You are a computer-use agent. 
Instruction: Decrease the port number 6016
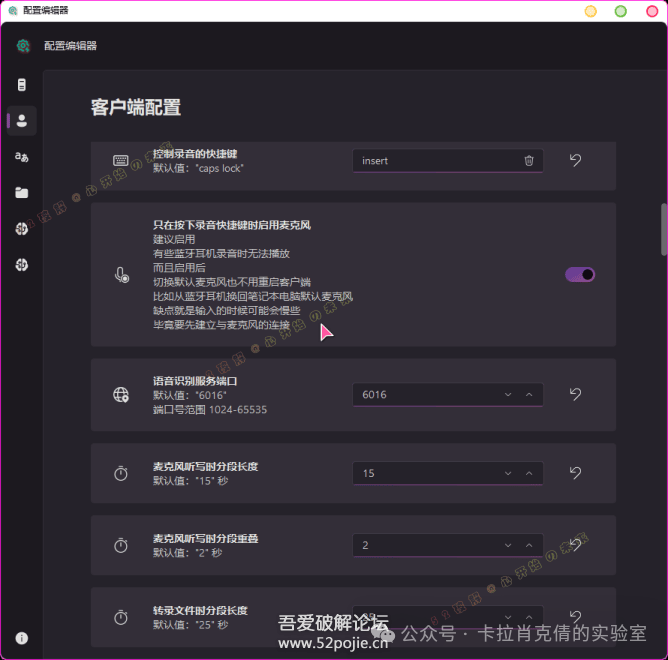(x=509, y=395)
